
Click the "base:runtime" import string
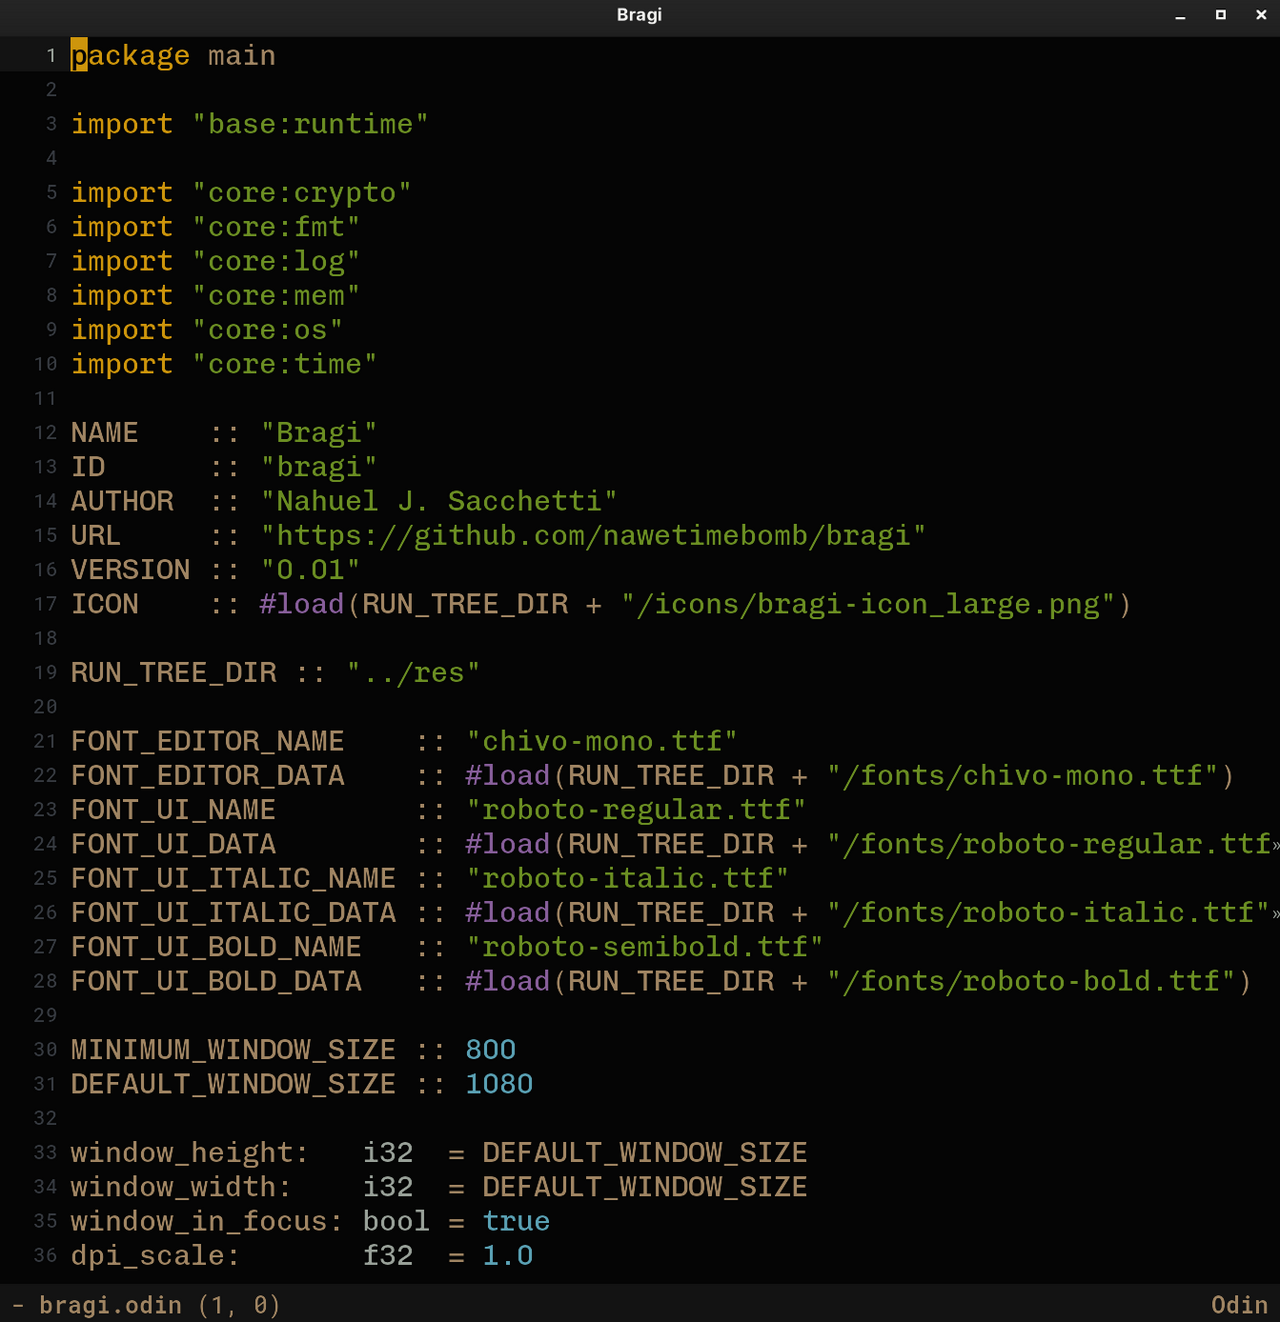(x=310, y=124)
